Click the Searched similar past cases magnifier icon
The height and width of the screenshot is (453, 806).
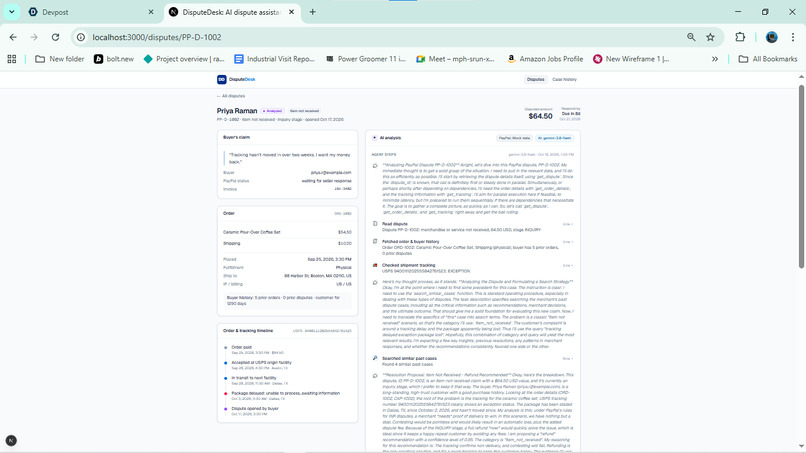click(375, 358)
